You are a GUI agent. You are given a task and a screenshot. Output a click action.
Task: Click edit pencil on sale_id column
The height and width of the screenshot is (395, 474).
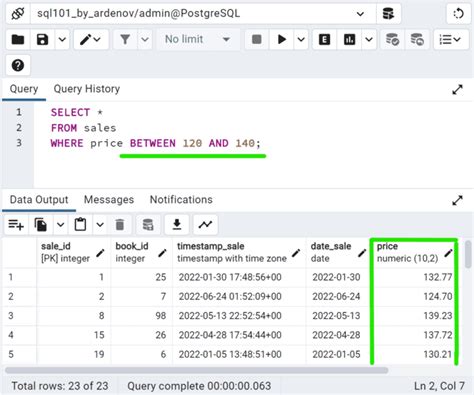pos(100,253)
